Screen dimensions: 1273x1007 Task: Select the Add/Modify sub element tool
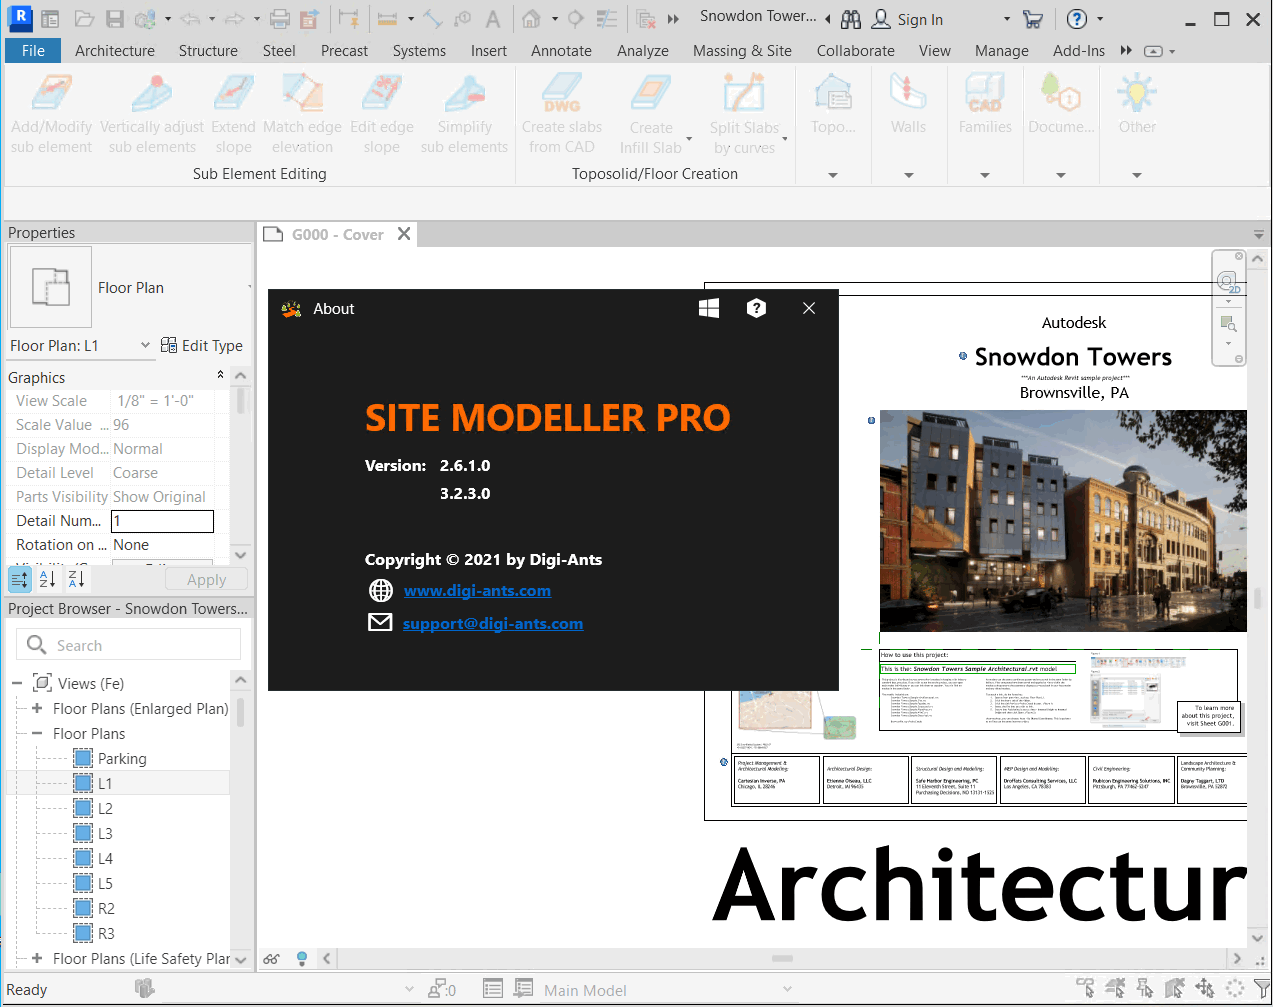(x=51, y=110)
